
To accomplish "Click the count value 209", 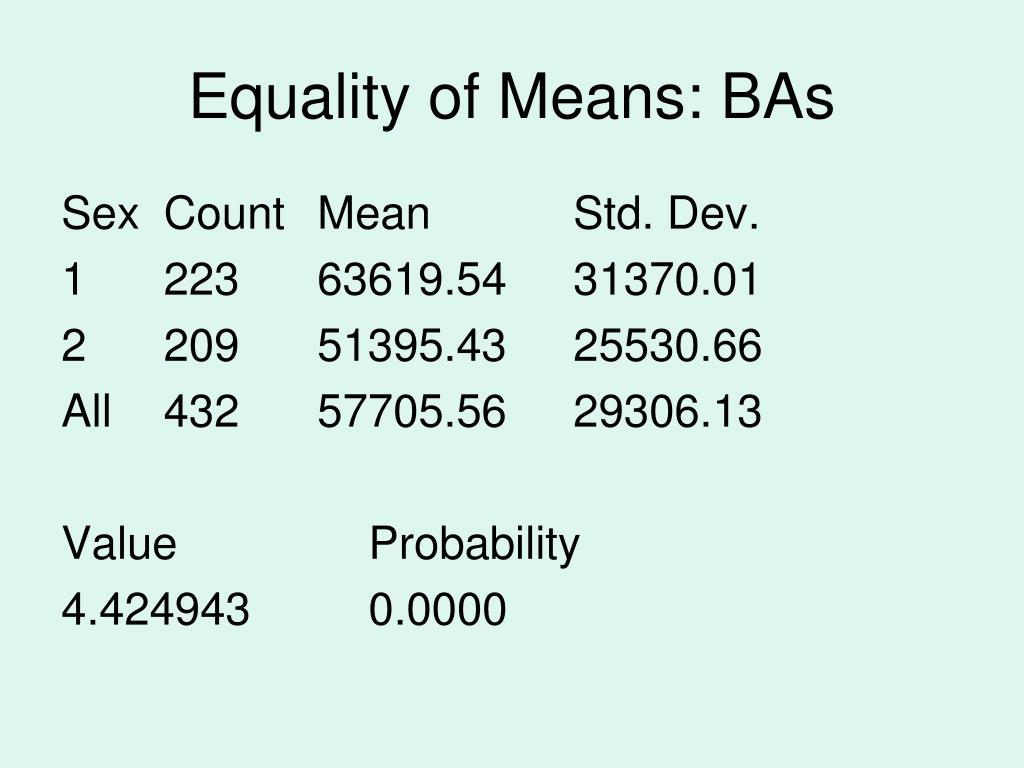I will click(x=201, y=345).
